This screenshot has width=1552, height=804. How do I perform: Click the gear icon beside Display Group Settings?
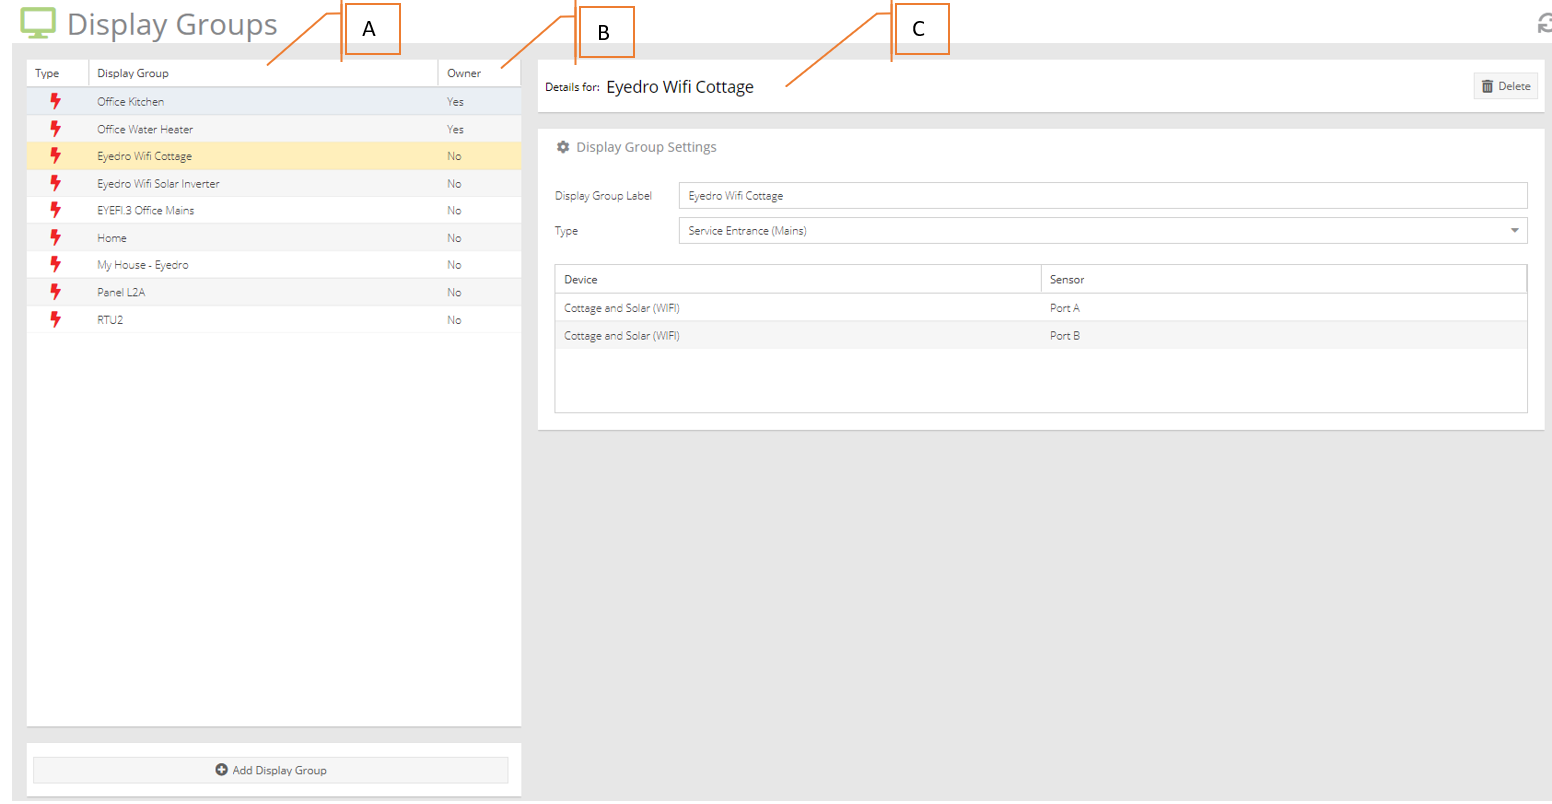pyautogui.click(x=563, y=147)
